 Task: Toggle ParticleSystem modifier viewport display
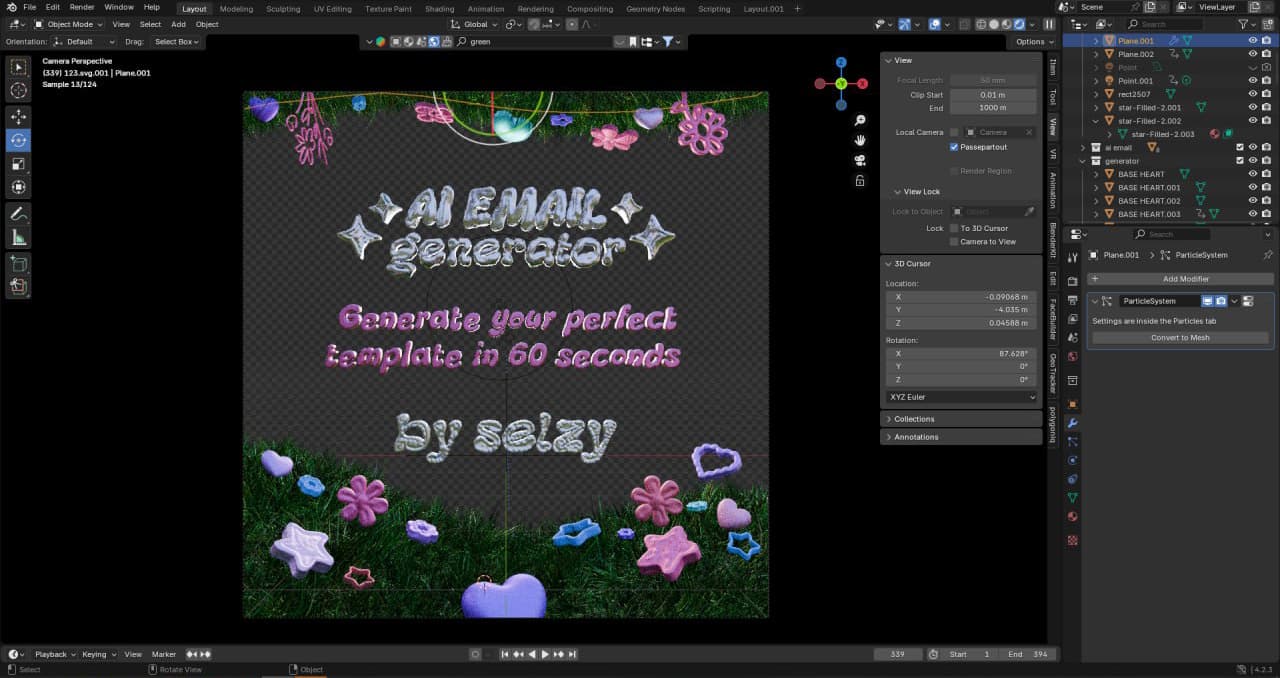[1207, 301]
